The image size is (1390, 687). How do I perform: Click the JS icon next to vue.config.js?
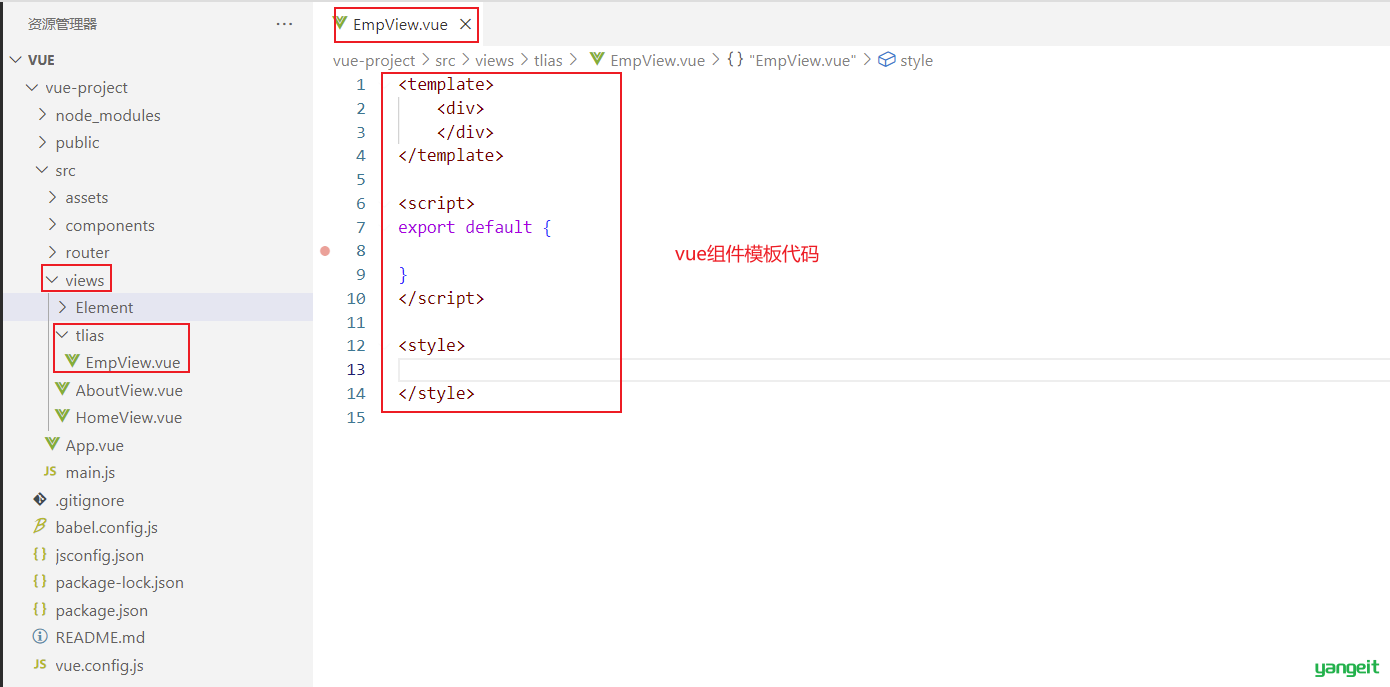[40, 664]
